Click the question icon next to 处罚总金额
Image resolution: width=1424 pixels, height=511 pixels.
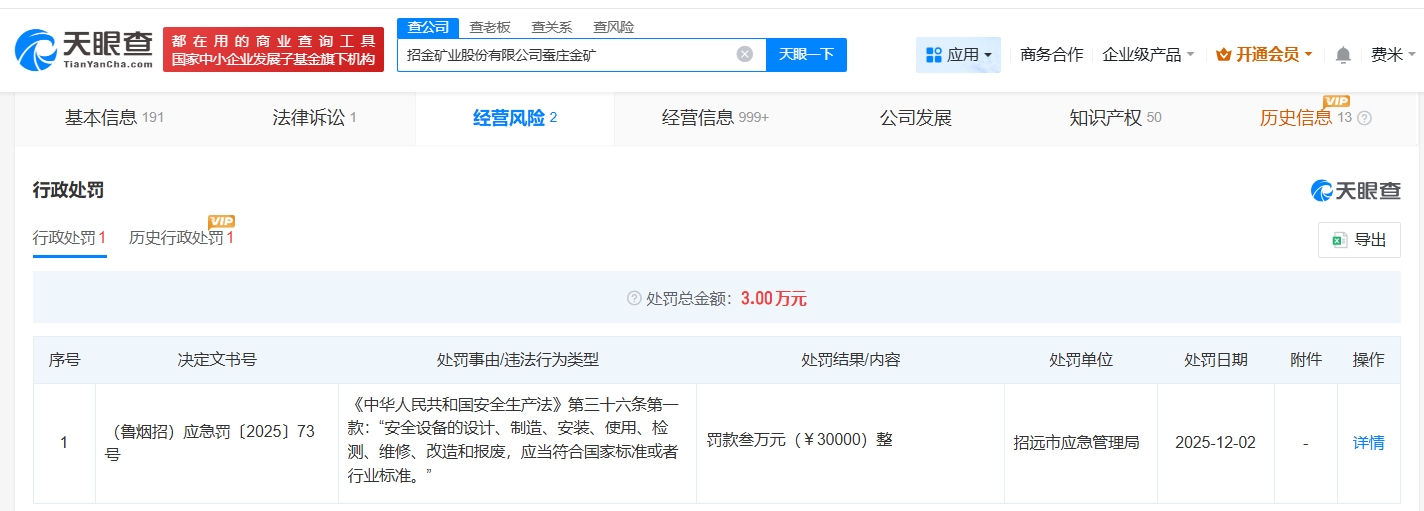pyautogui.click(x=633, y=298)
